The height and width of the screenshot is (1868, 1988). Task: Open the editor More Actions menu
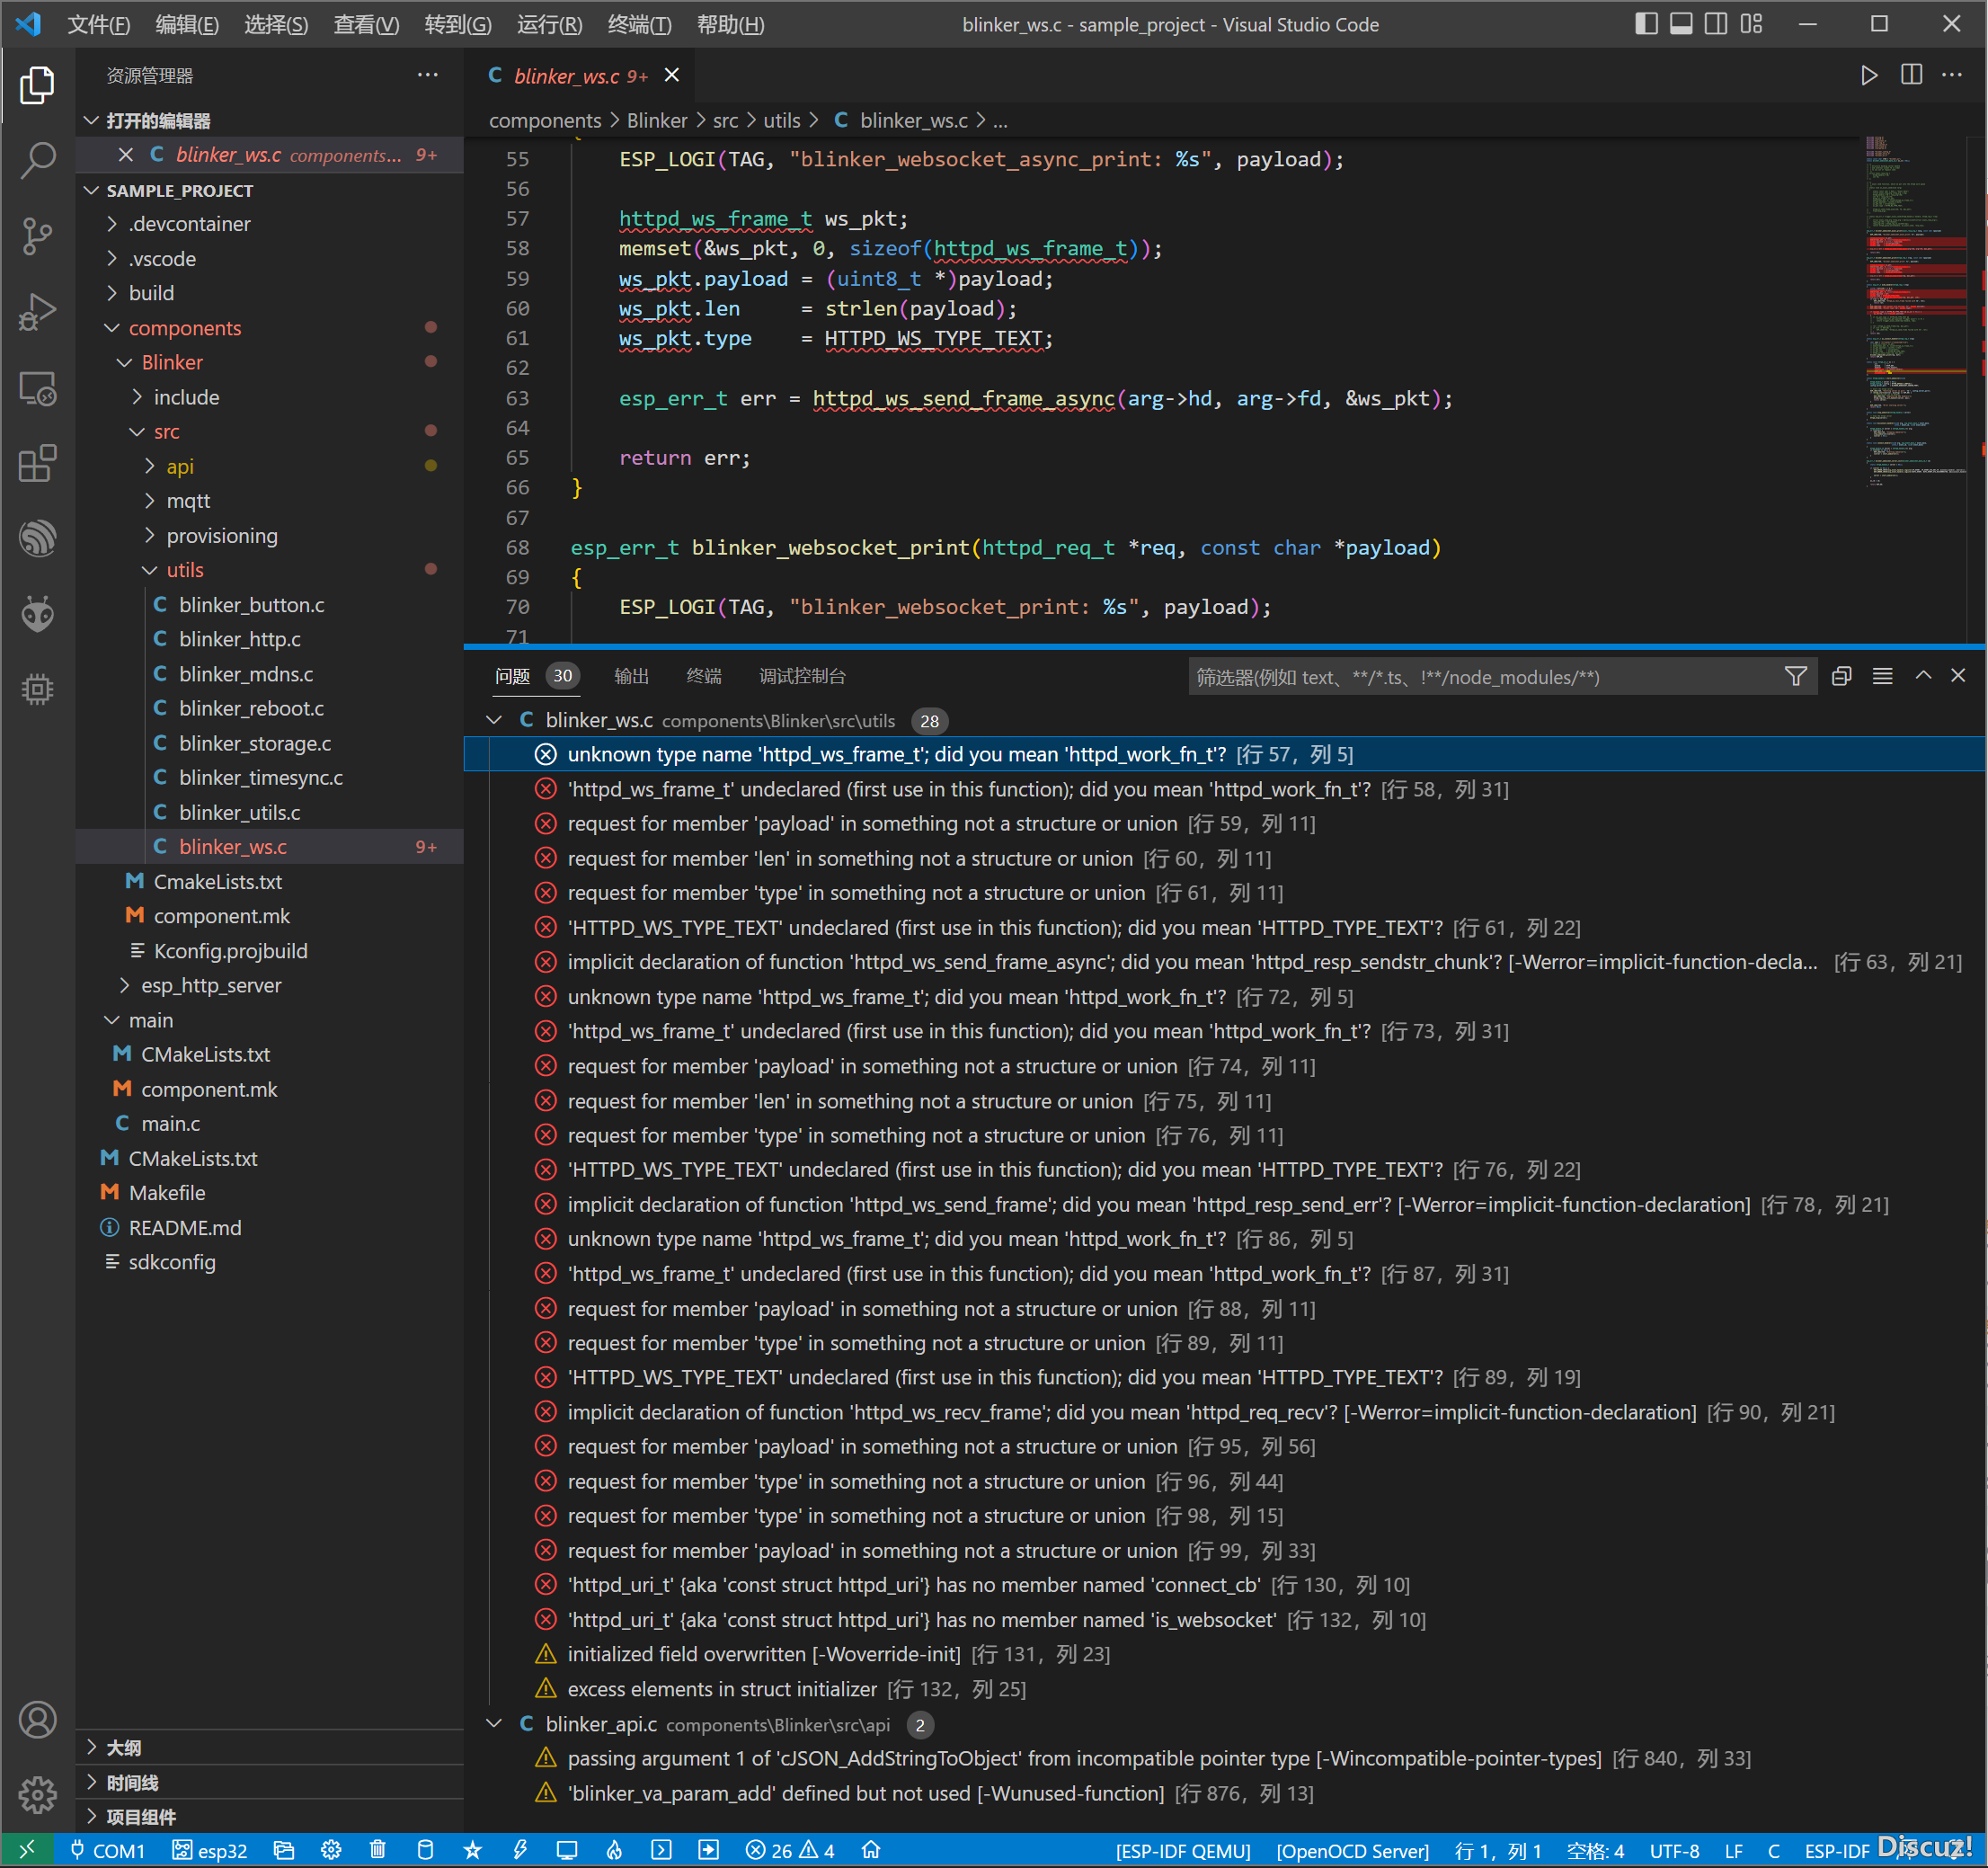point(1952,75)
